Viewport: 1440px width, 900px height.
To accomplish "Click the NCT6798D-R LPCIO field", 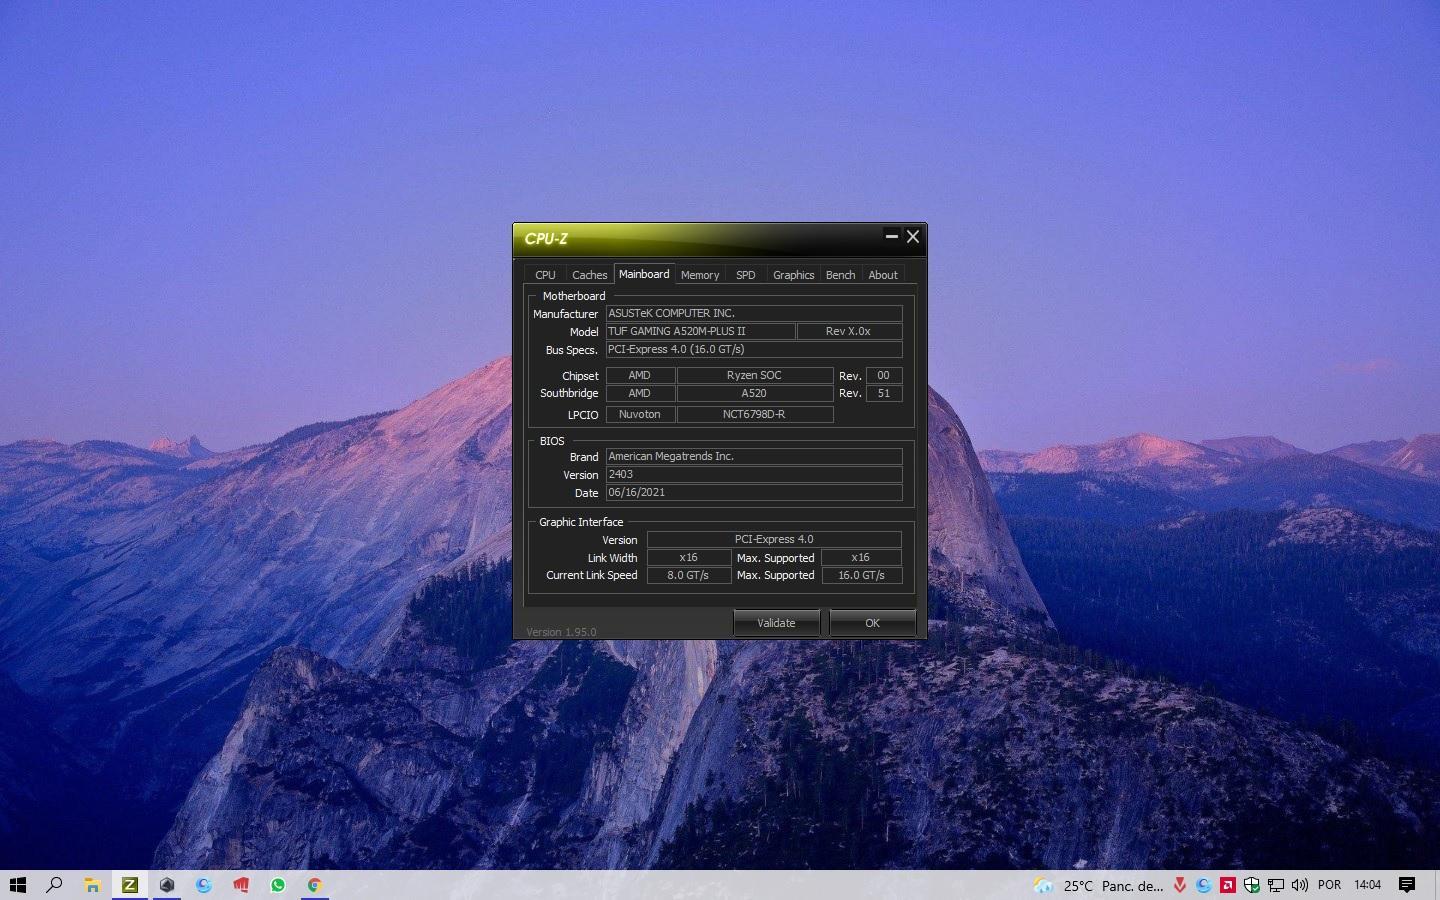I will click(x=755, y=415).
